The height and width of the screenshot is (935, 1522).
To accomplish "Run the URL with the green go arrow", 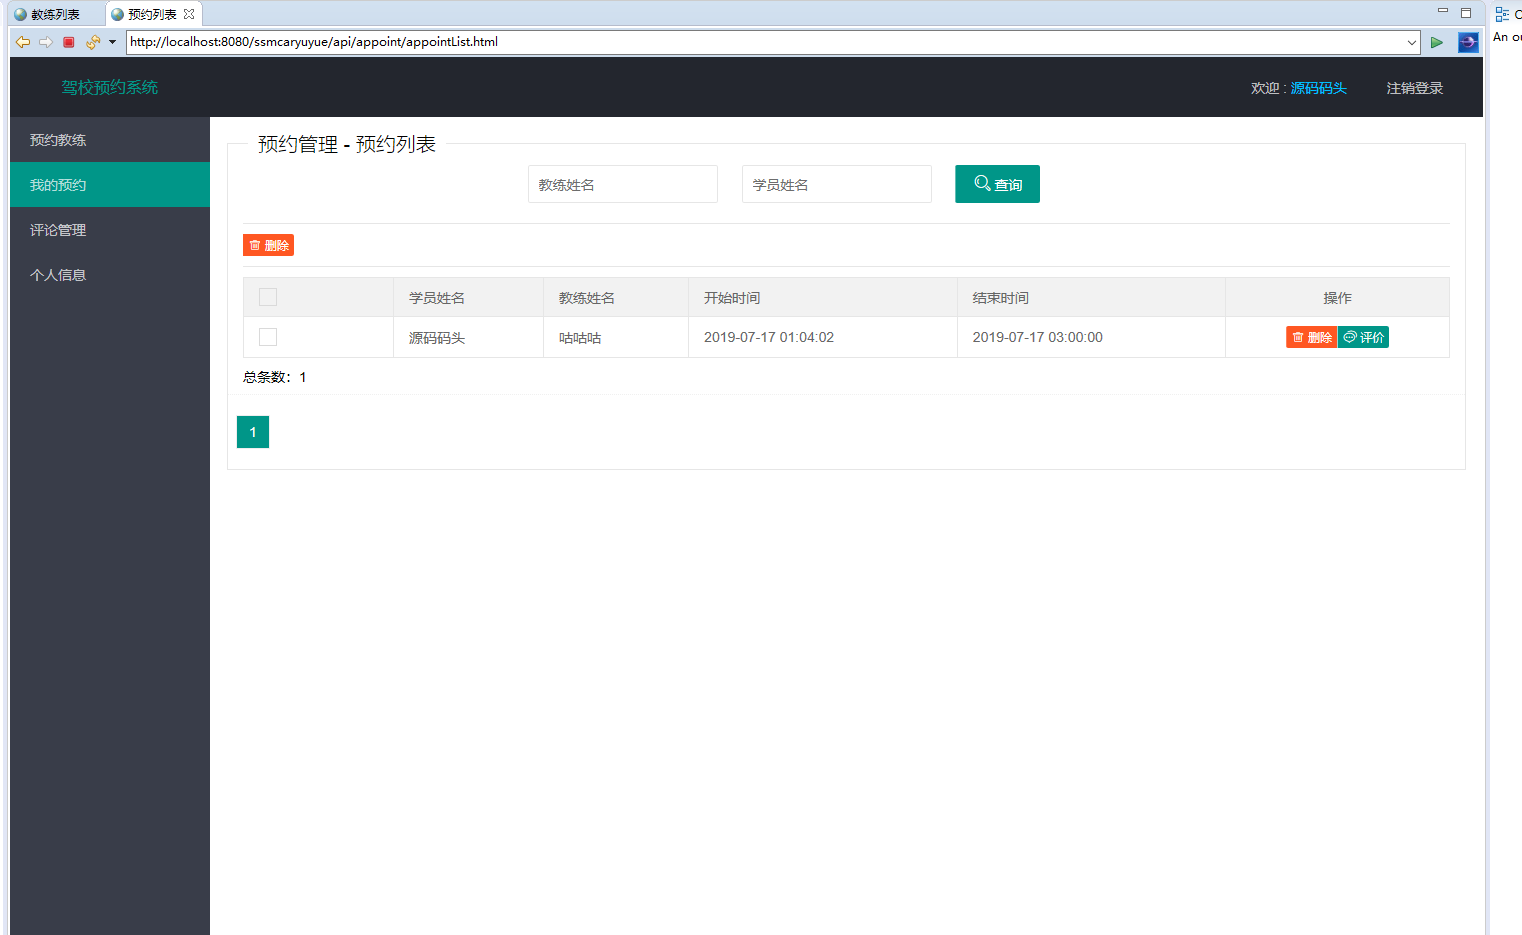I will 1437,42.
